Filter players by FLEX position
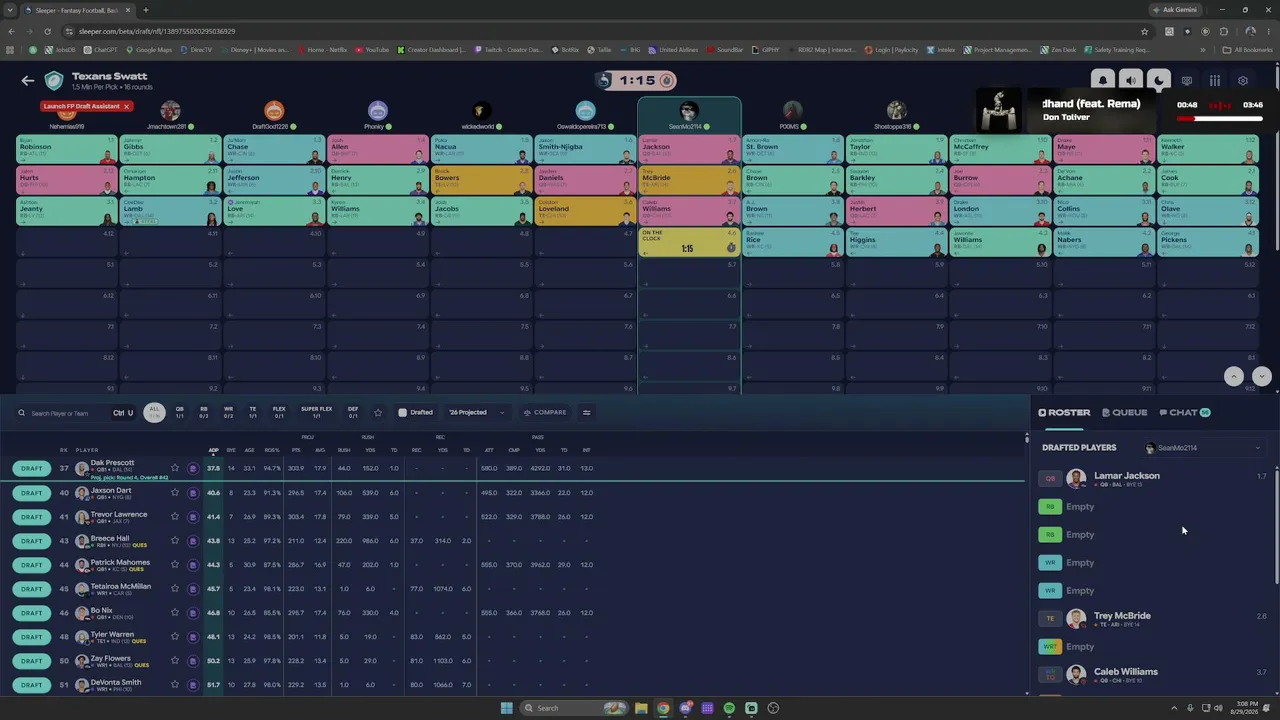1280x720 pixels. [279, 412]
